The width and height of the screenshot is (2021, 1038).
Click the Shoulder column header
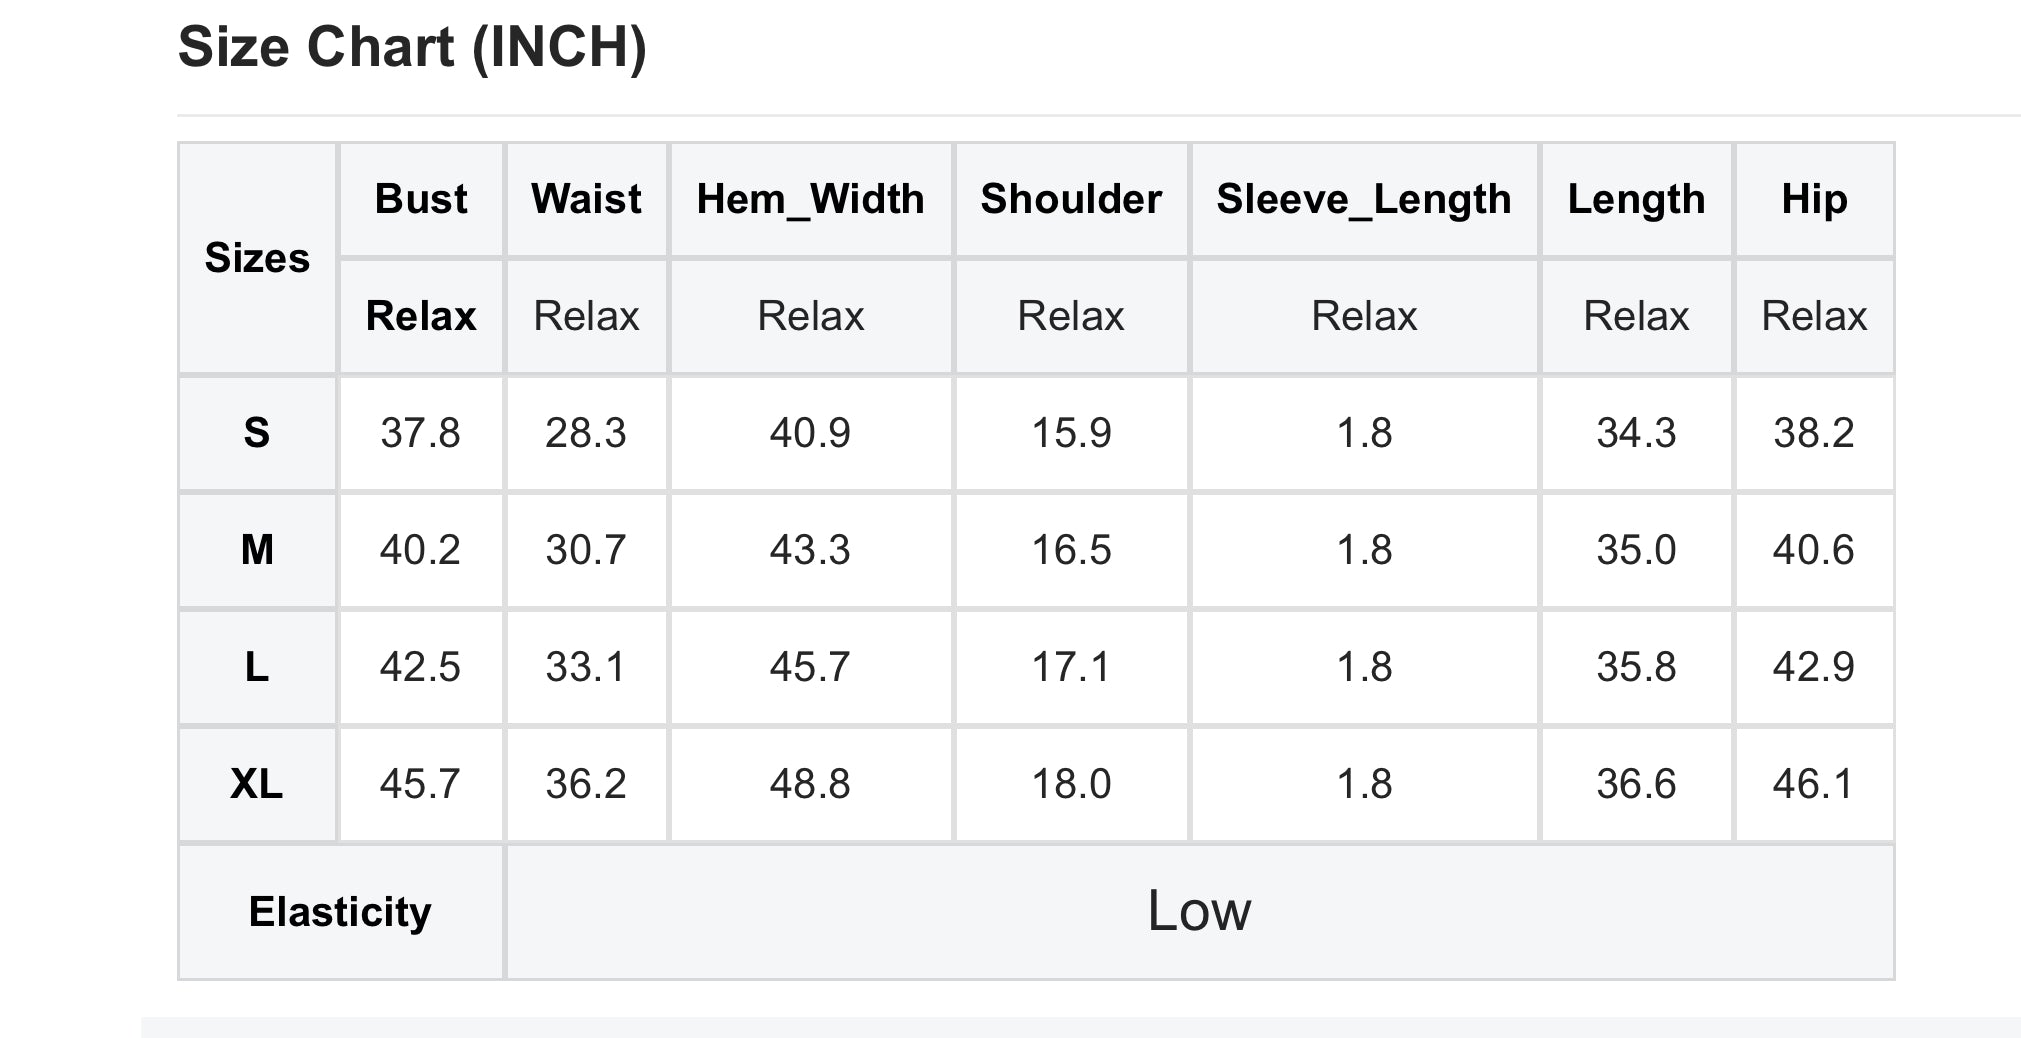1071,199
